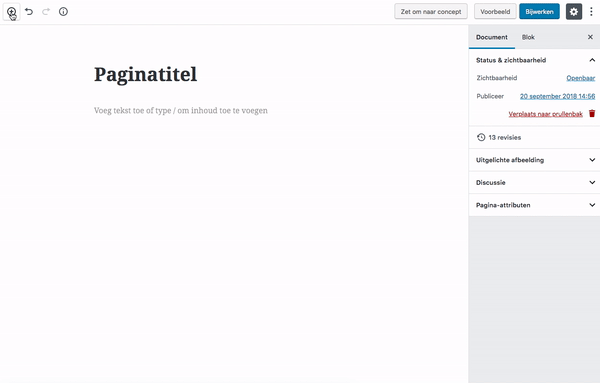Expand the Discussie panel
Screen dimensions: 600x383
pyautogui.click(x=534, y=183)
